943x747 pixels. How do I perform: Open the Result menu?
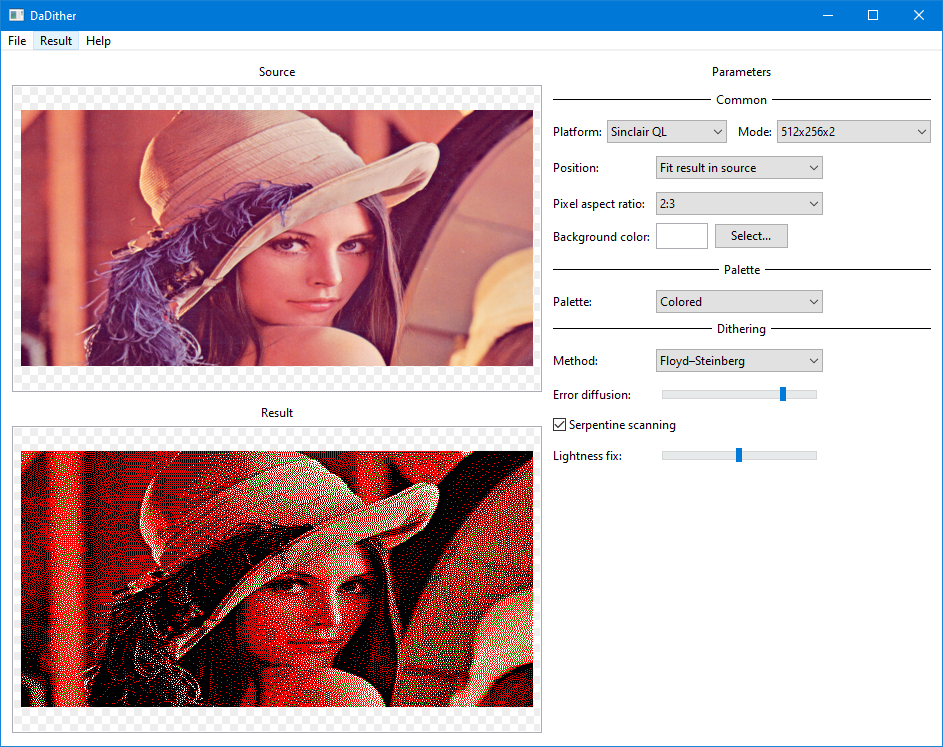pyautogui.click(x=56, y=41)
